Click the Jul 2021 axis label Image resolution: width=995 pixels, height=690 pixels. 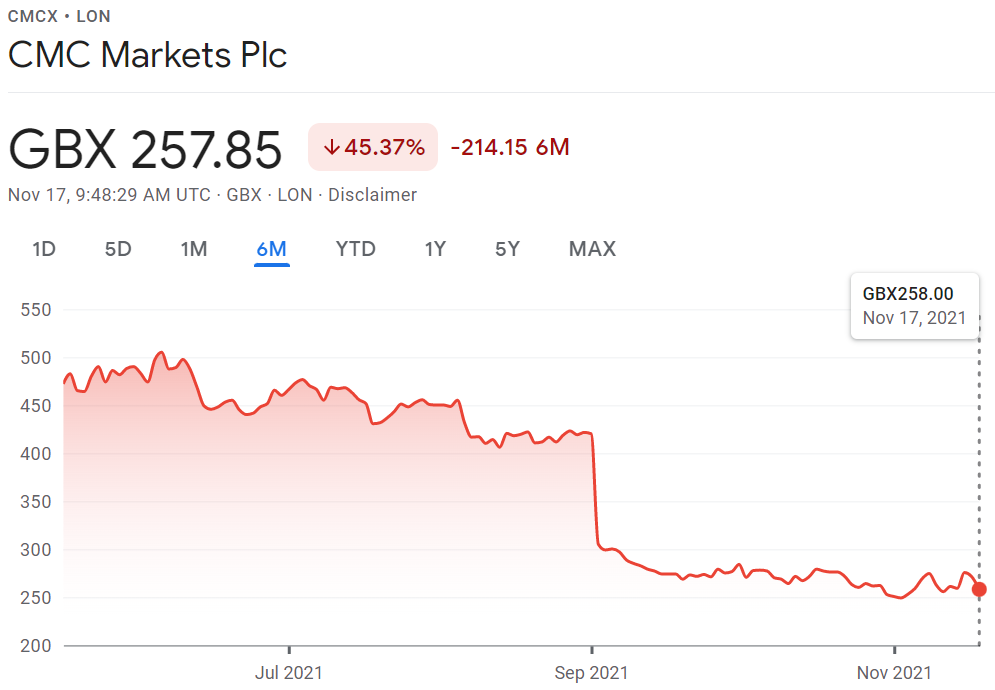[x=289, y=672]
